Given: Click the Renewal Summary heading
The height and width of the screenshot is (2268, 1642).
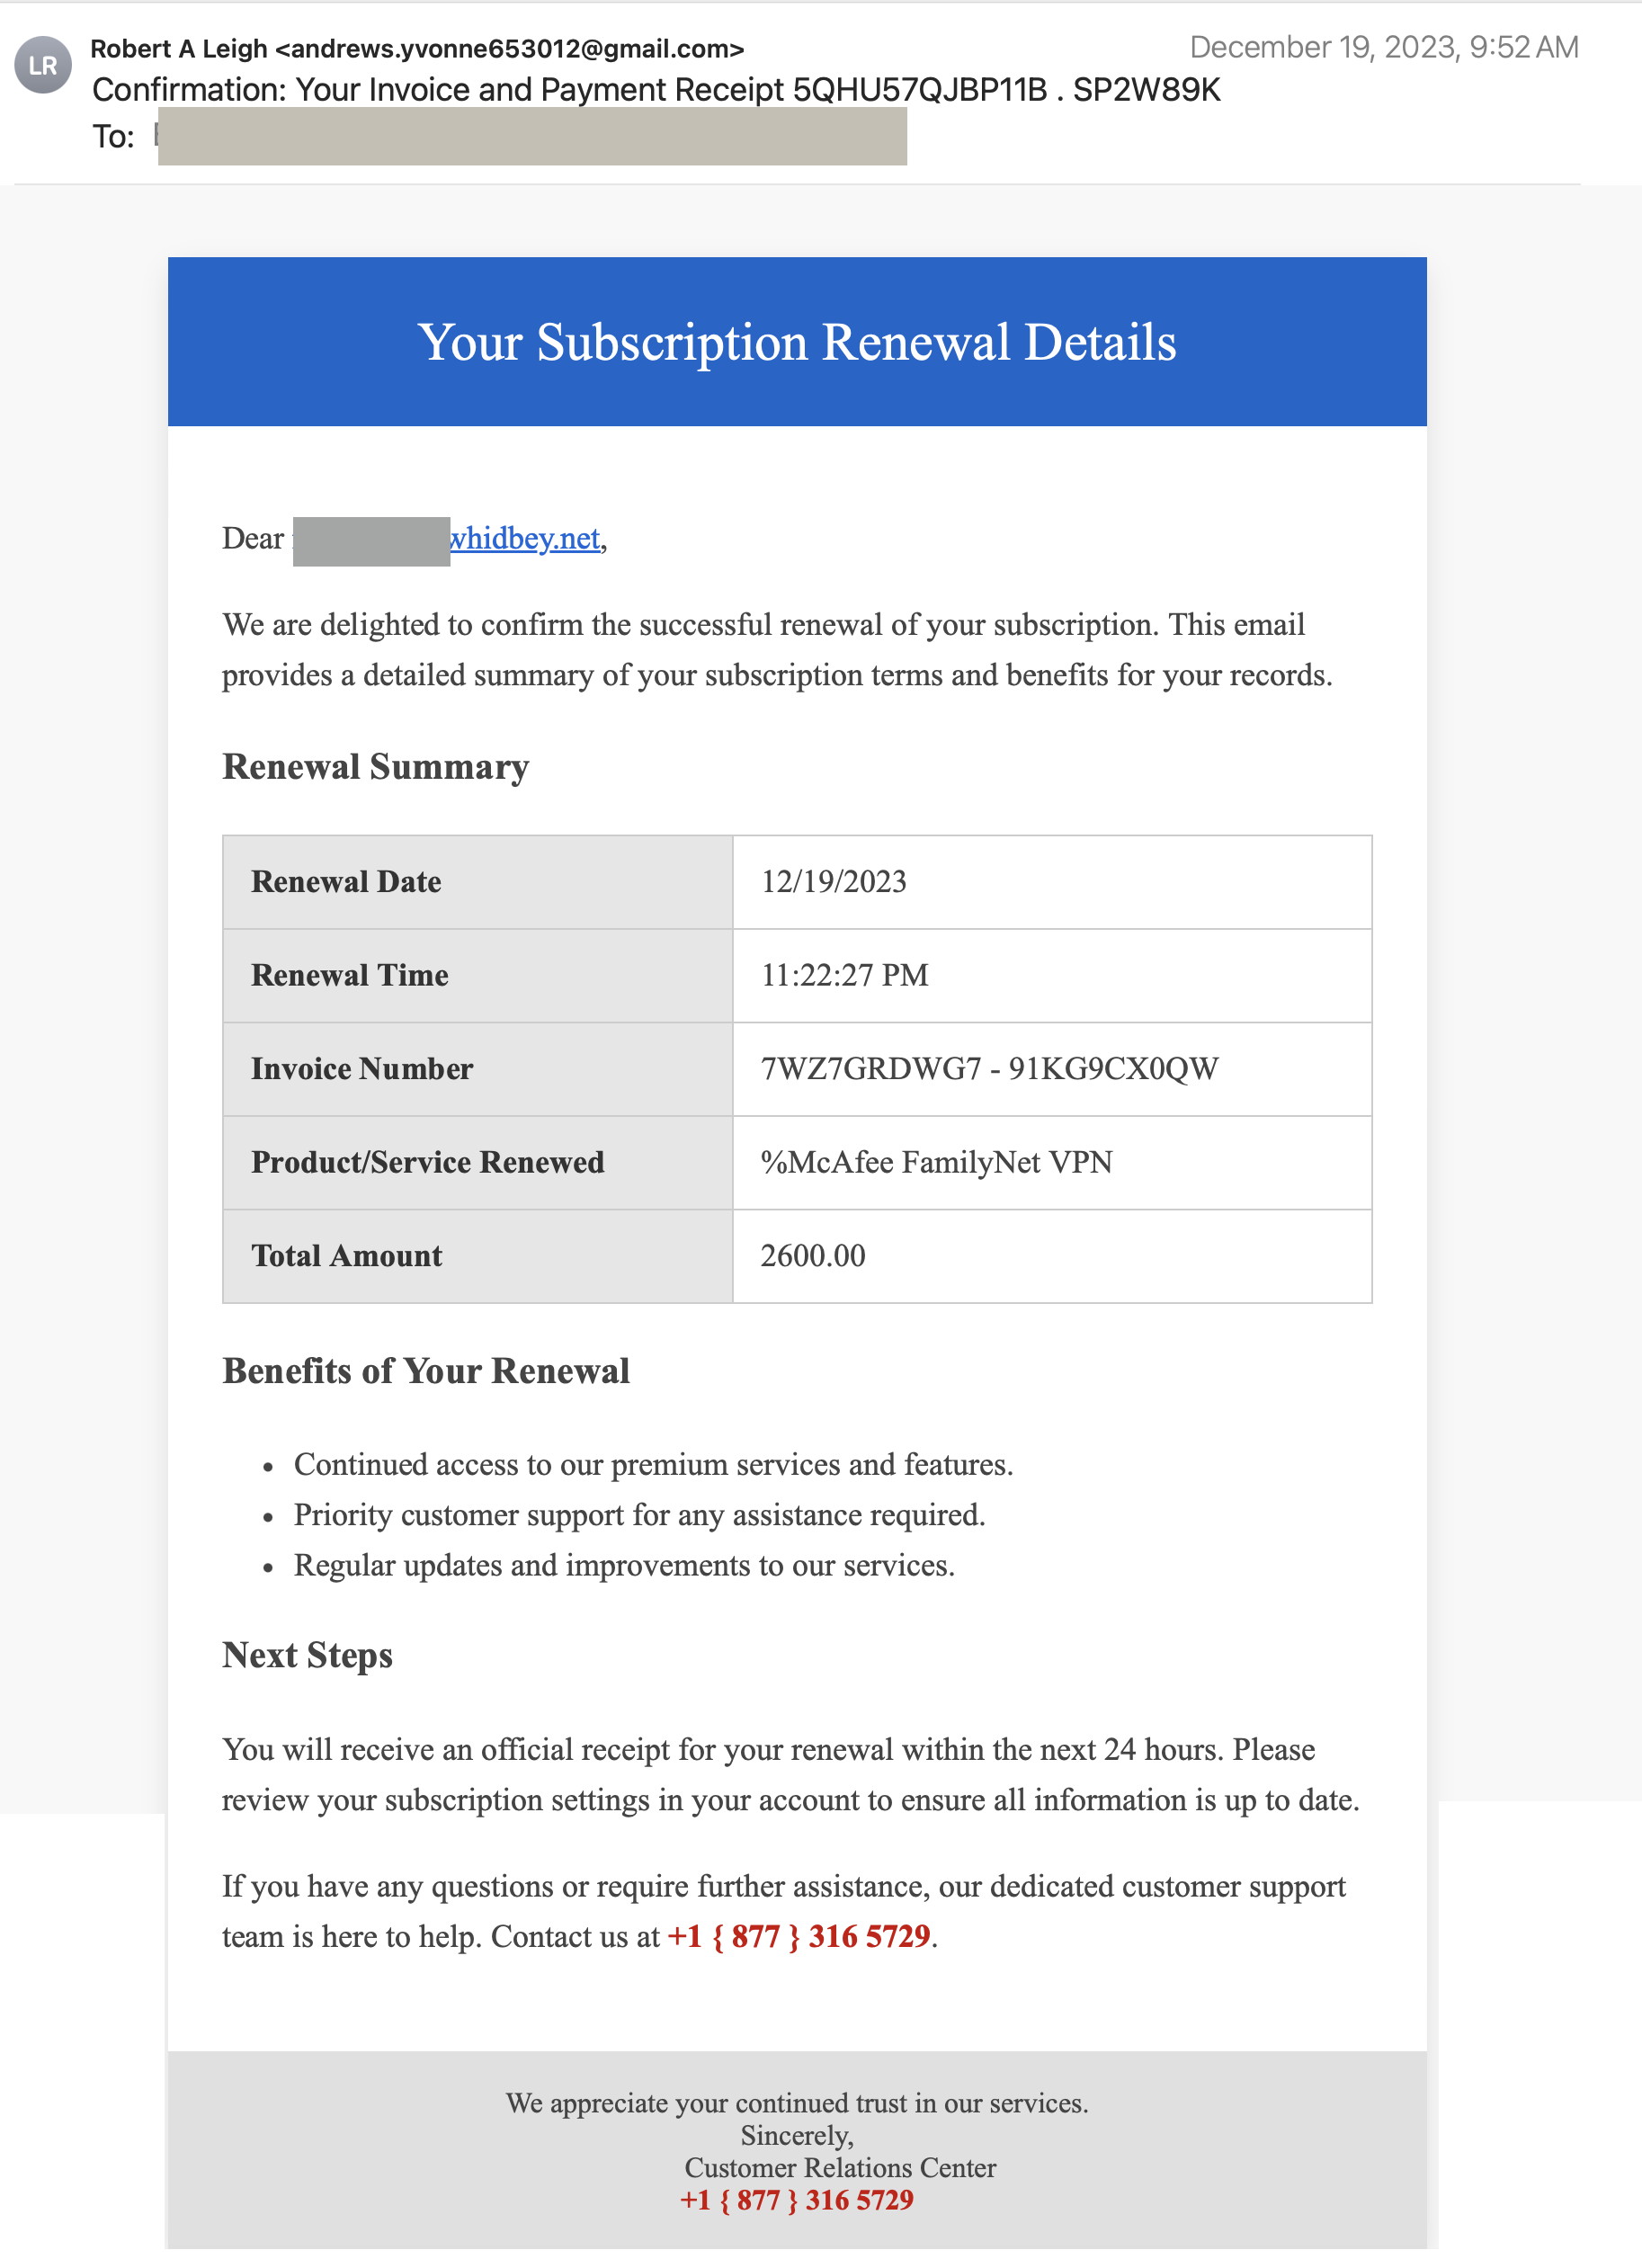Looking at the screenshot, I should [376, 766].
